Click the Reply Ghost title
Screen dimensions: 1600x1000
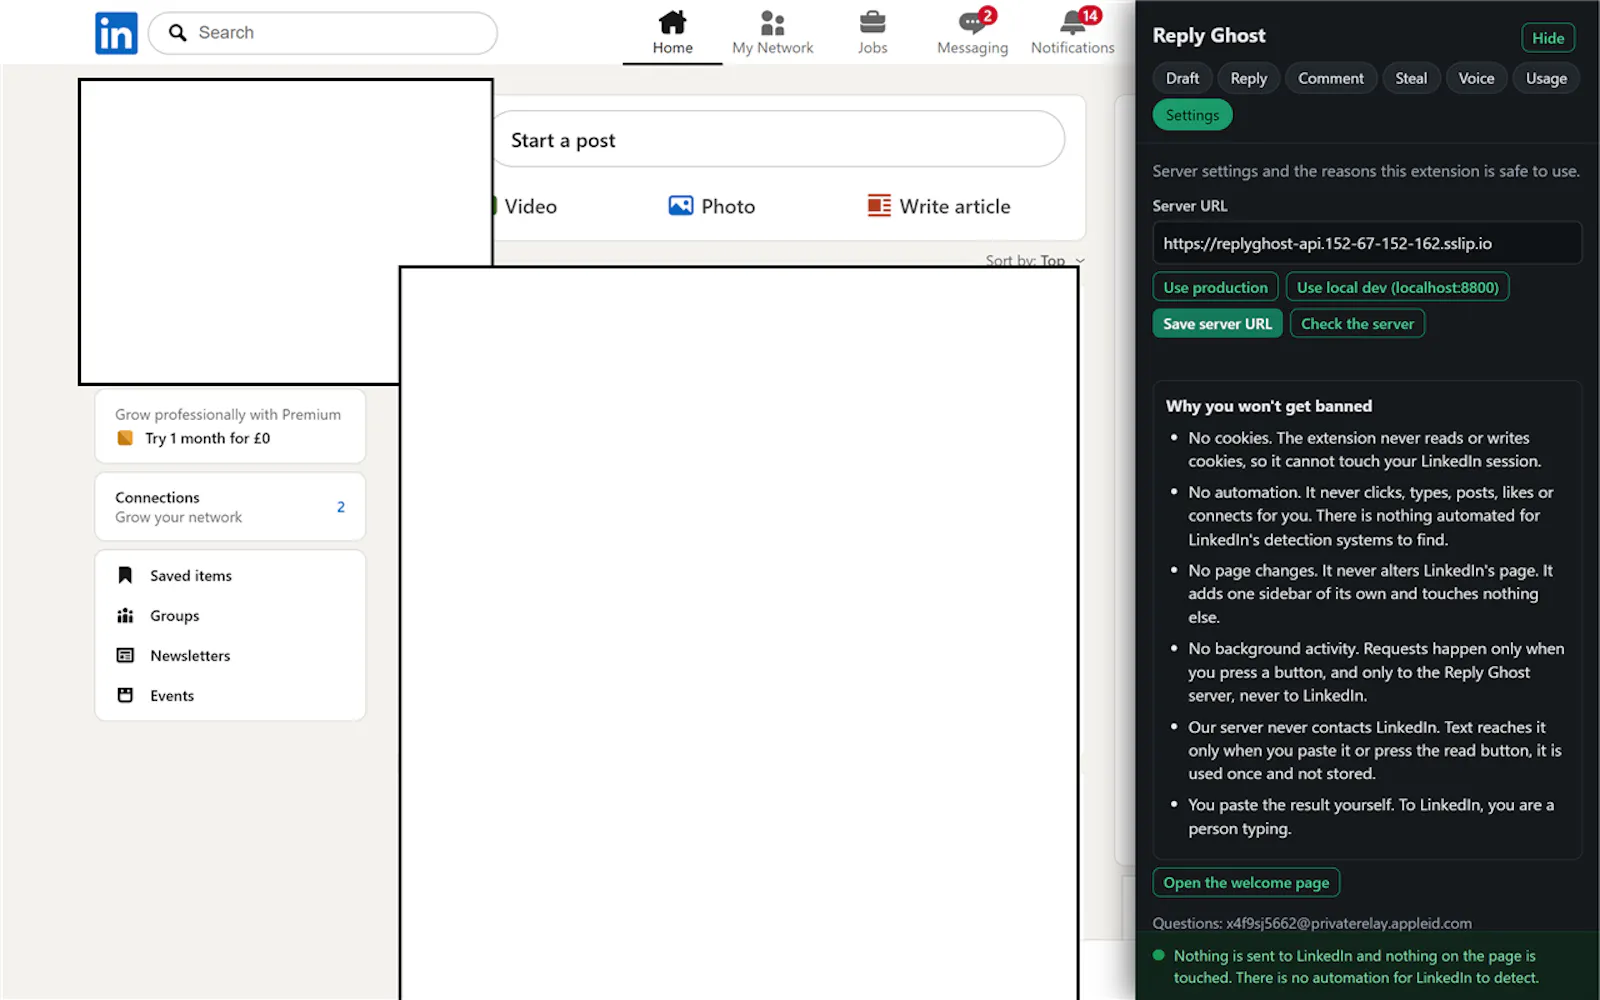click(x=1209, y=36)
